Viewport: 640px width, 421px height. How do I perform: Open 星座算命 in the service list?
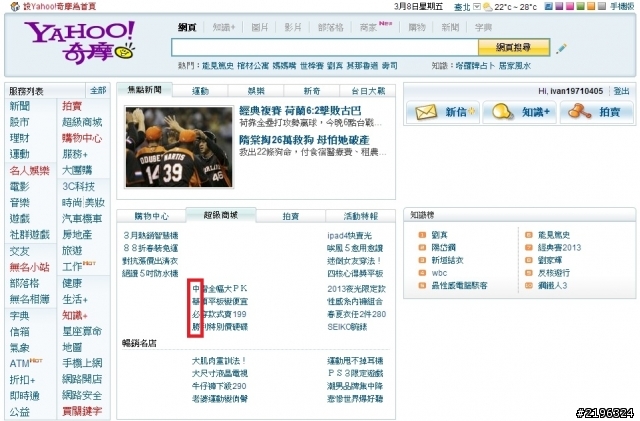[x=82, y=331]
